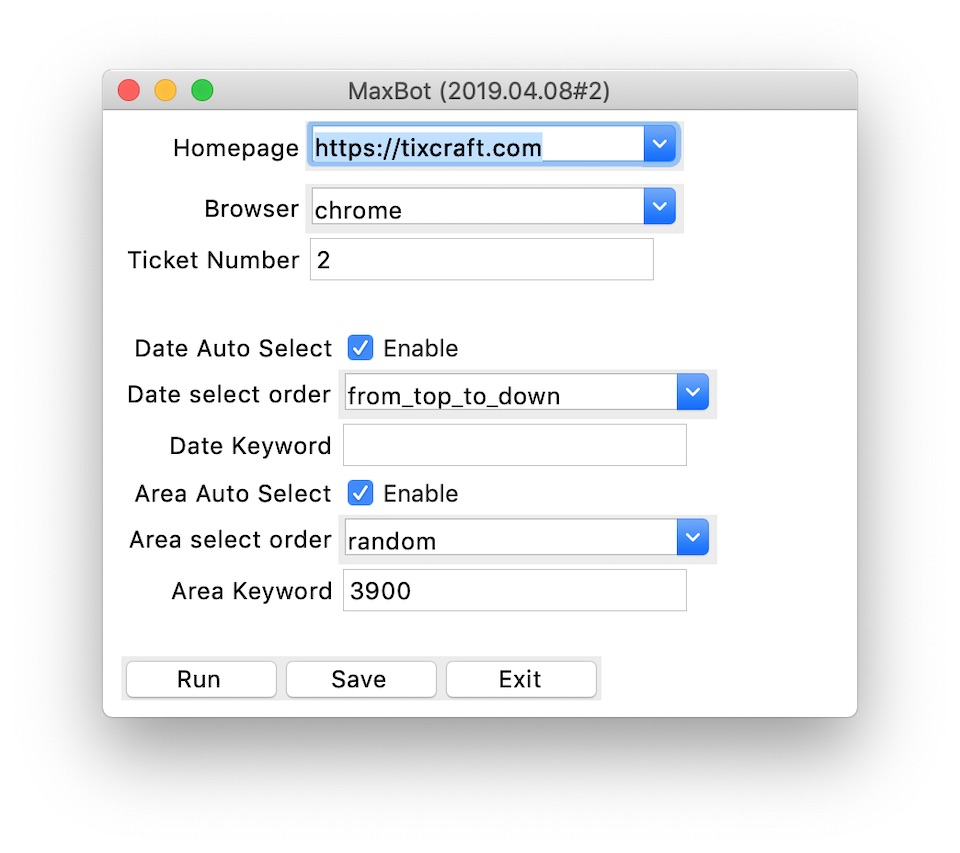
Task: Expand the Browser dropdown arrow
Action: (659, 206)
